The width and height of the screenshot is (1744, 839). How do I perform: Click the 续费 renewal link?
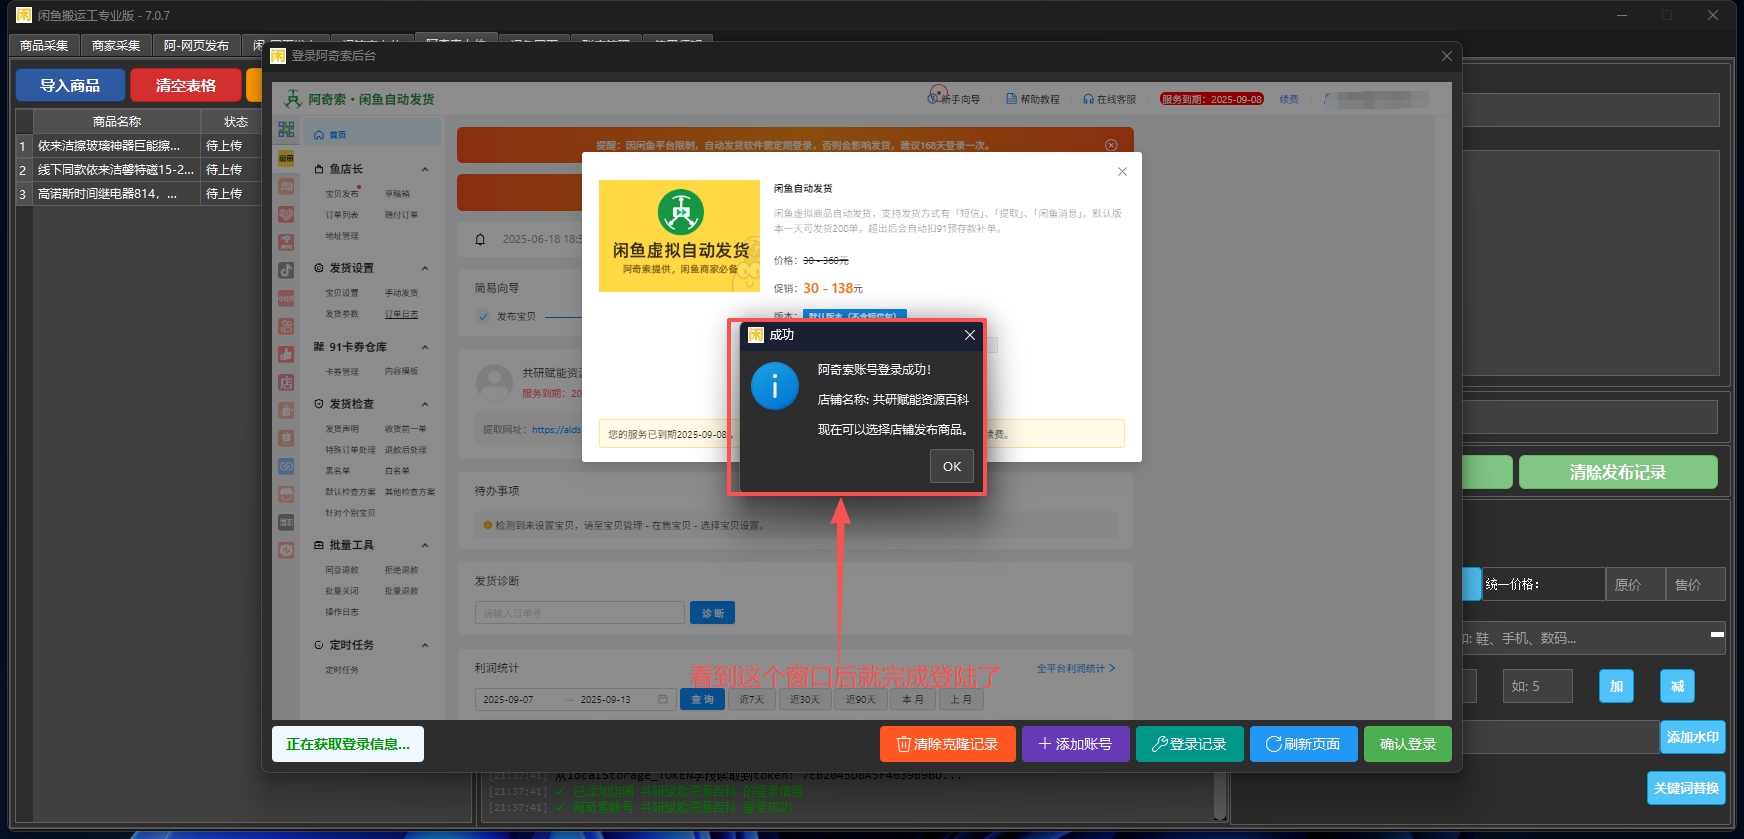click(1289, 99)
